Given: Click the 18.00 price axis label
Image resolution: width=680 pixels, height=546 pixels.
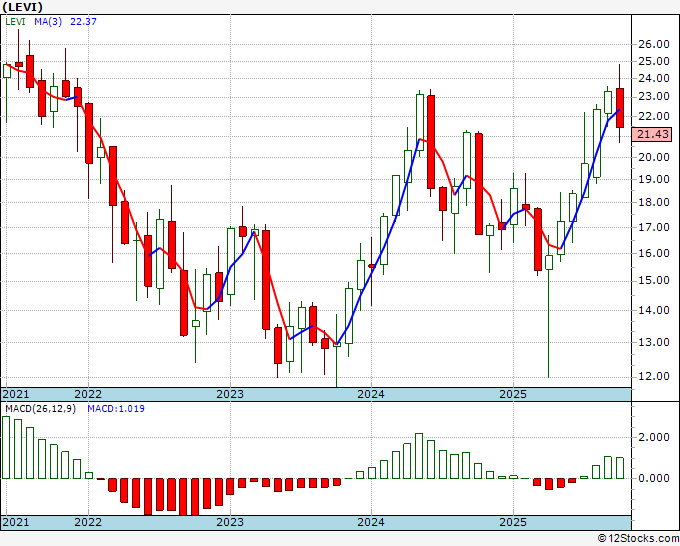Looking at the screenshot, I should [x=654, y=202].
